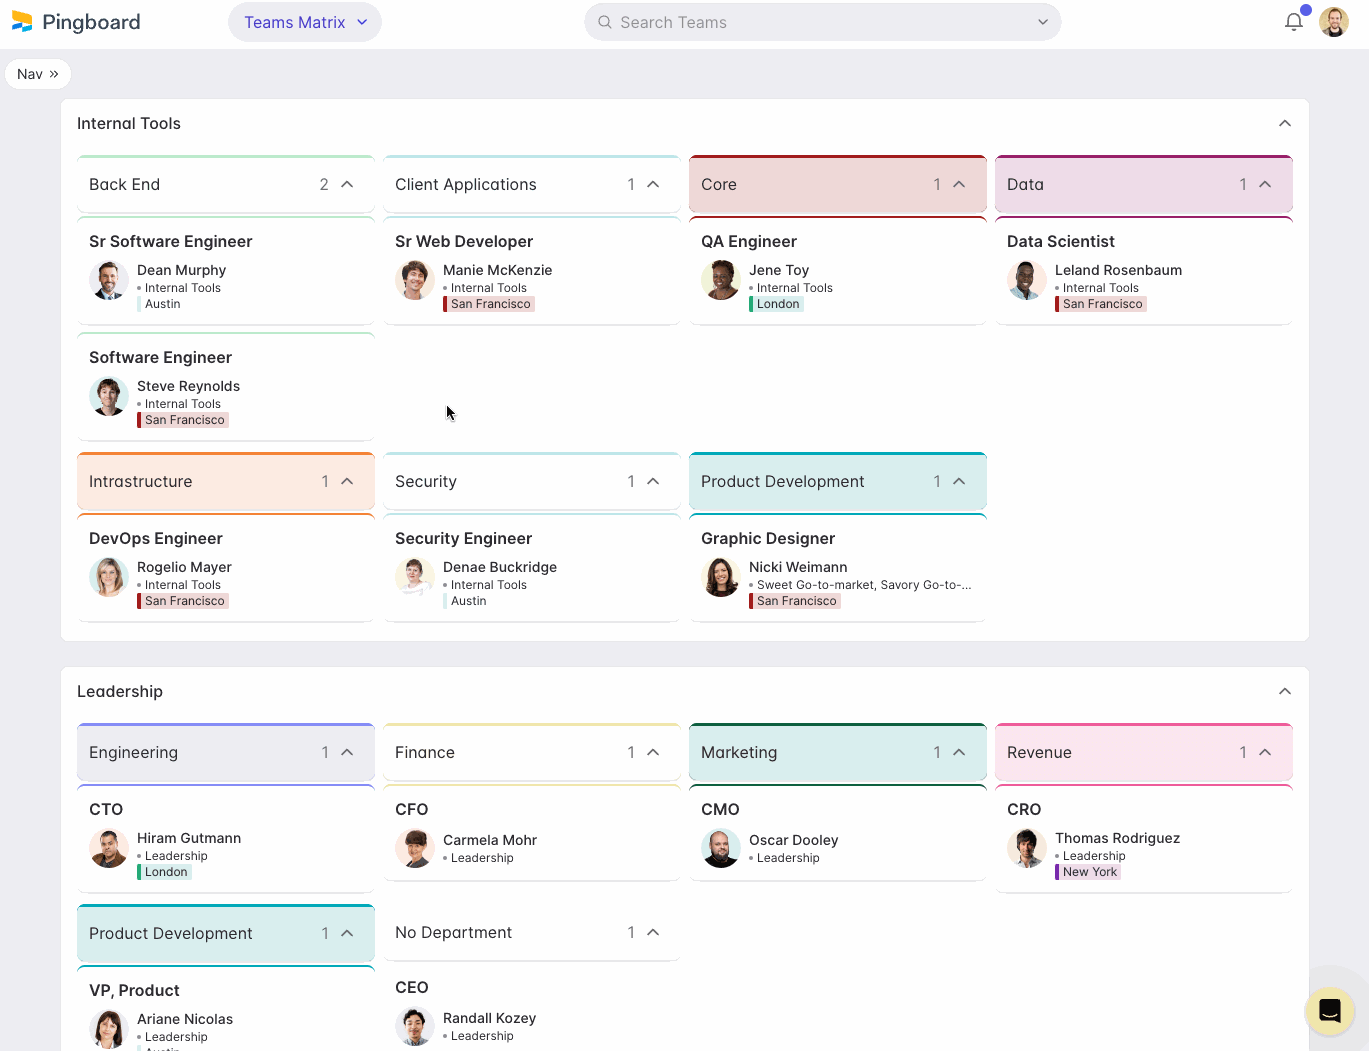Collapse the Marketing group
The width and height of the screenshot is (1369, 1051).
(959, 752)
